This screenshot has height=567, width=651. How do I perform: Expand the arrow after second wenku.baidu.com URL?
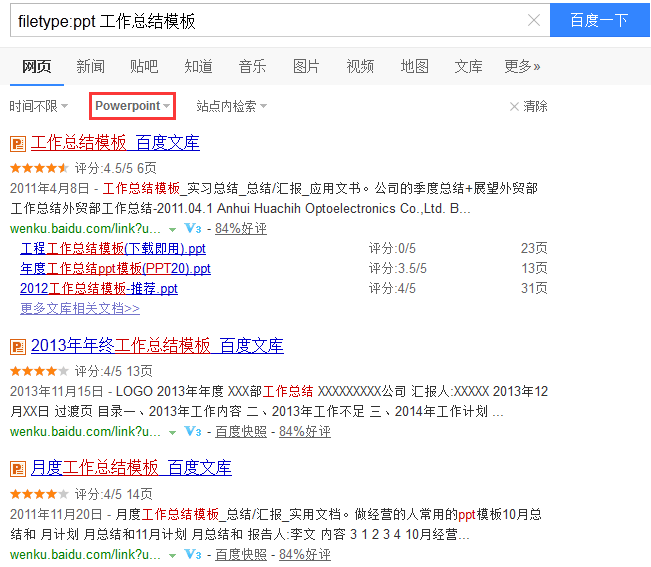pos(172,433)
